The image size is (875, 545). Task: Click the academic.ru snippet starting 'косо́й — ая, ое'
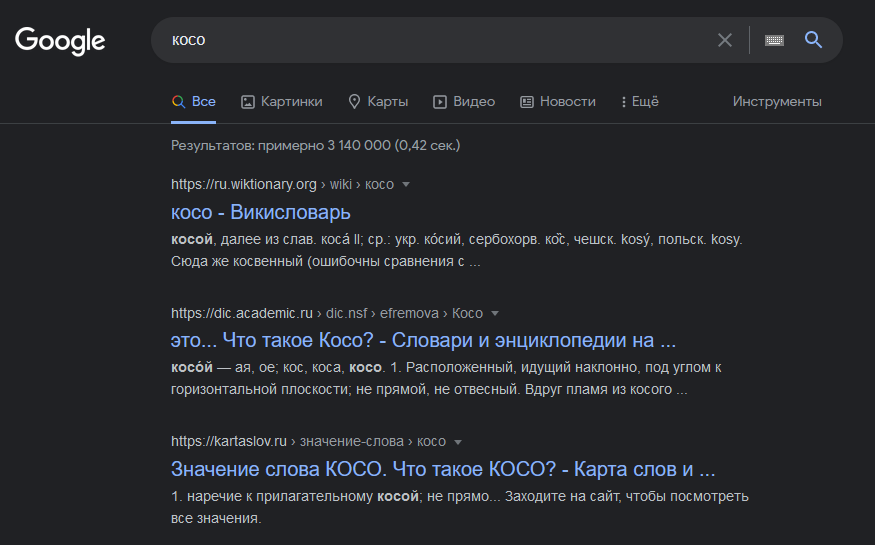(x=446, y=378)
